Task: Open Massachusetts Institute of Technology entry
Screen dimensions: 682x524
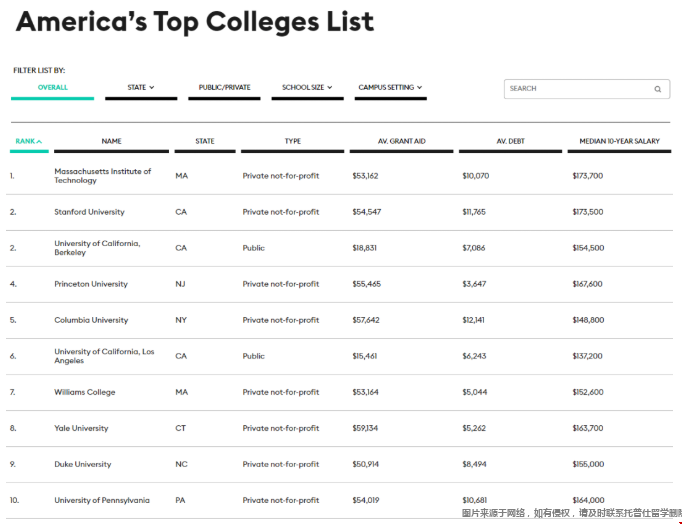Action: click(103, 176)
